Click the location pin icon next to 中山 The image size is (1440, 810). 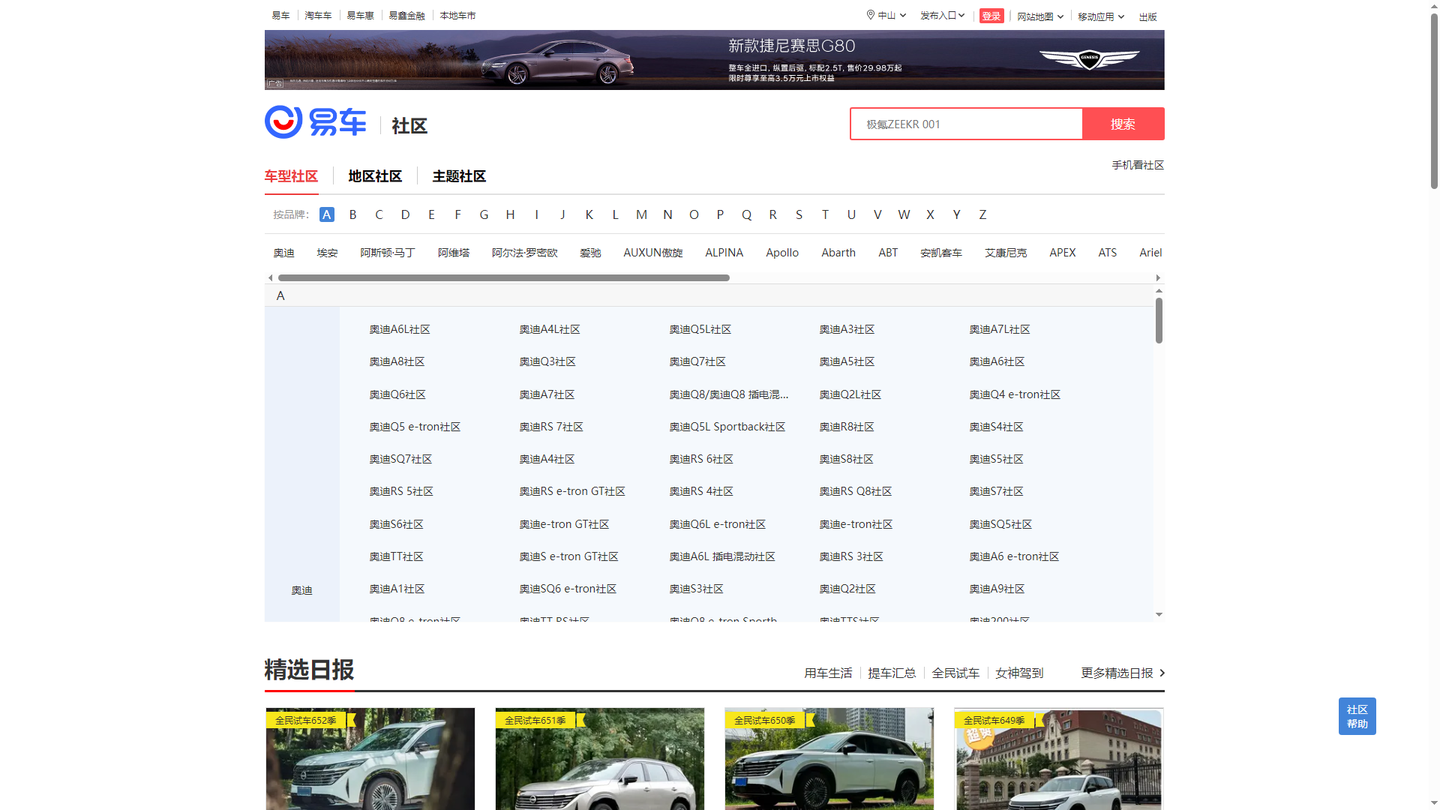click(x=870, y=15)
